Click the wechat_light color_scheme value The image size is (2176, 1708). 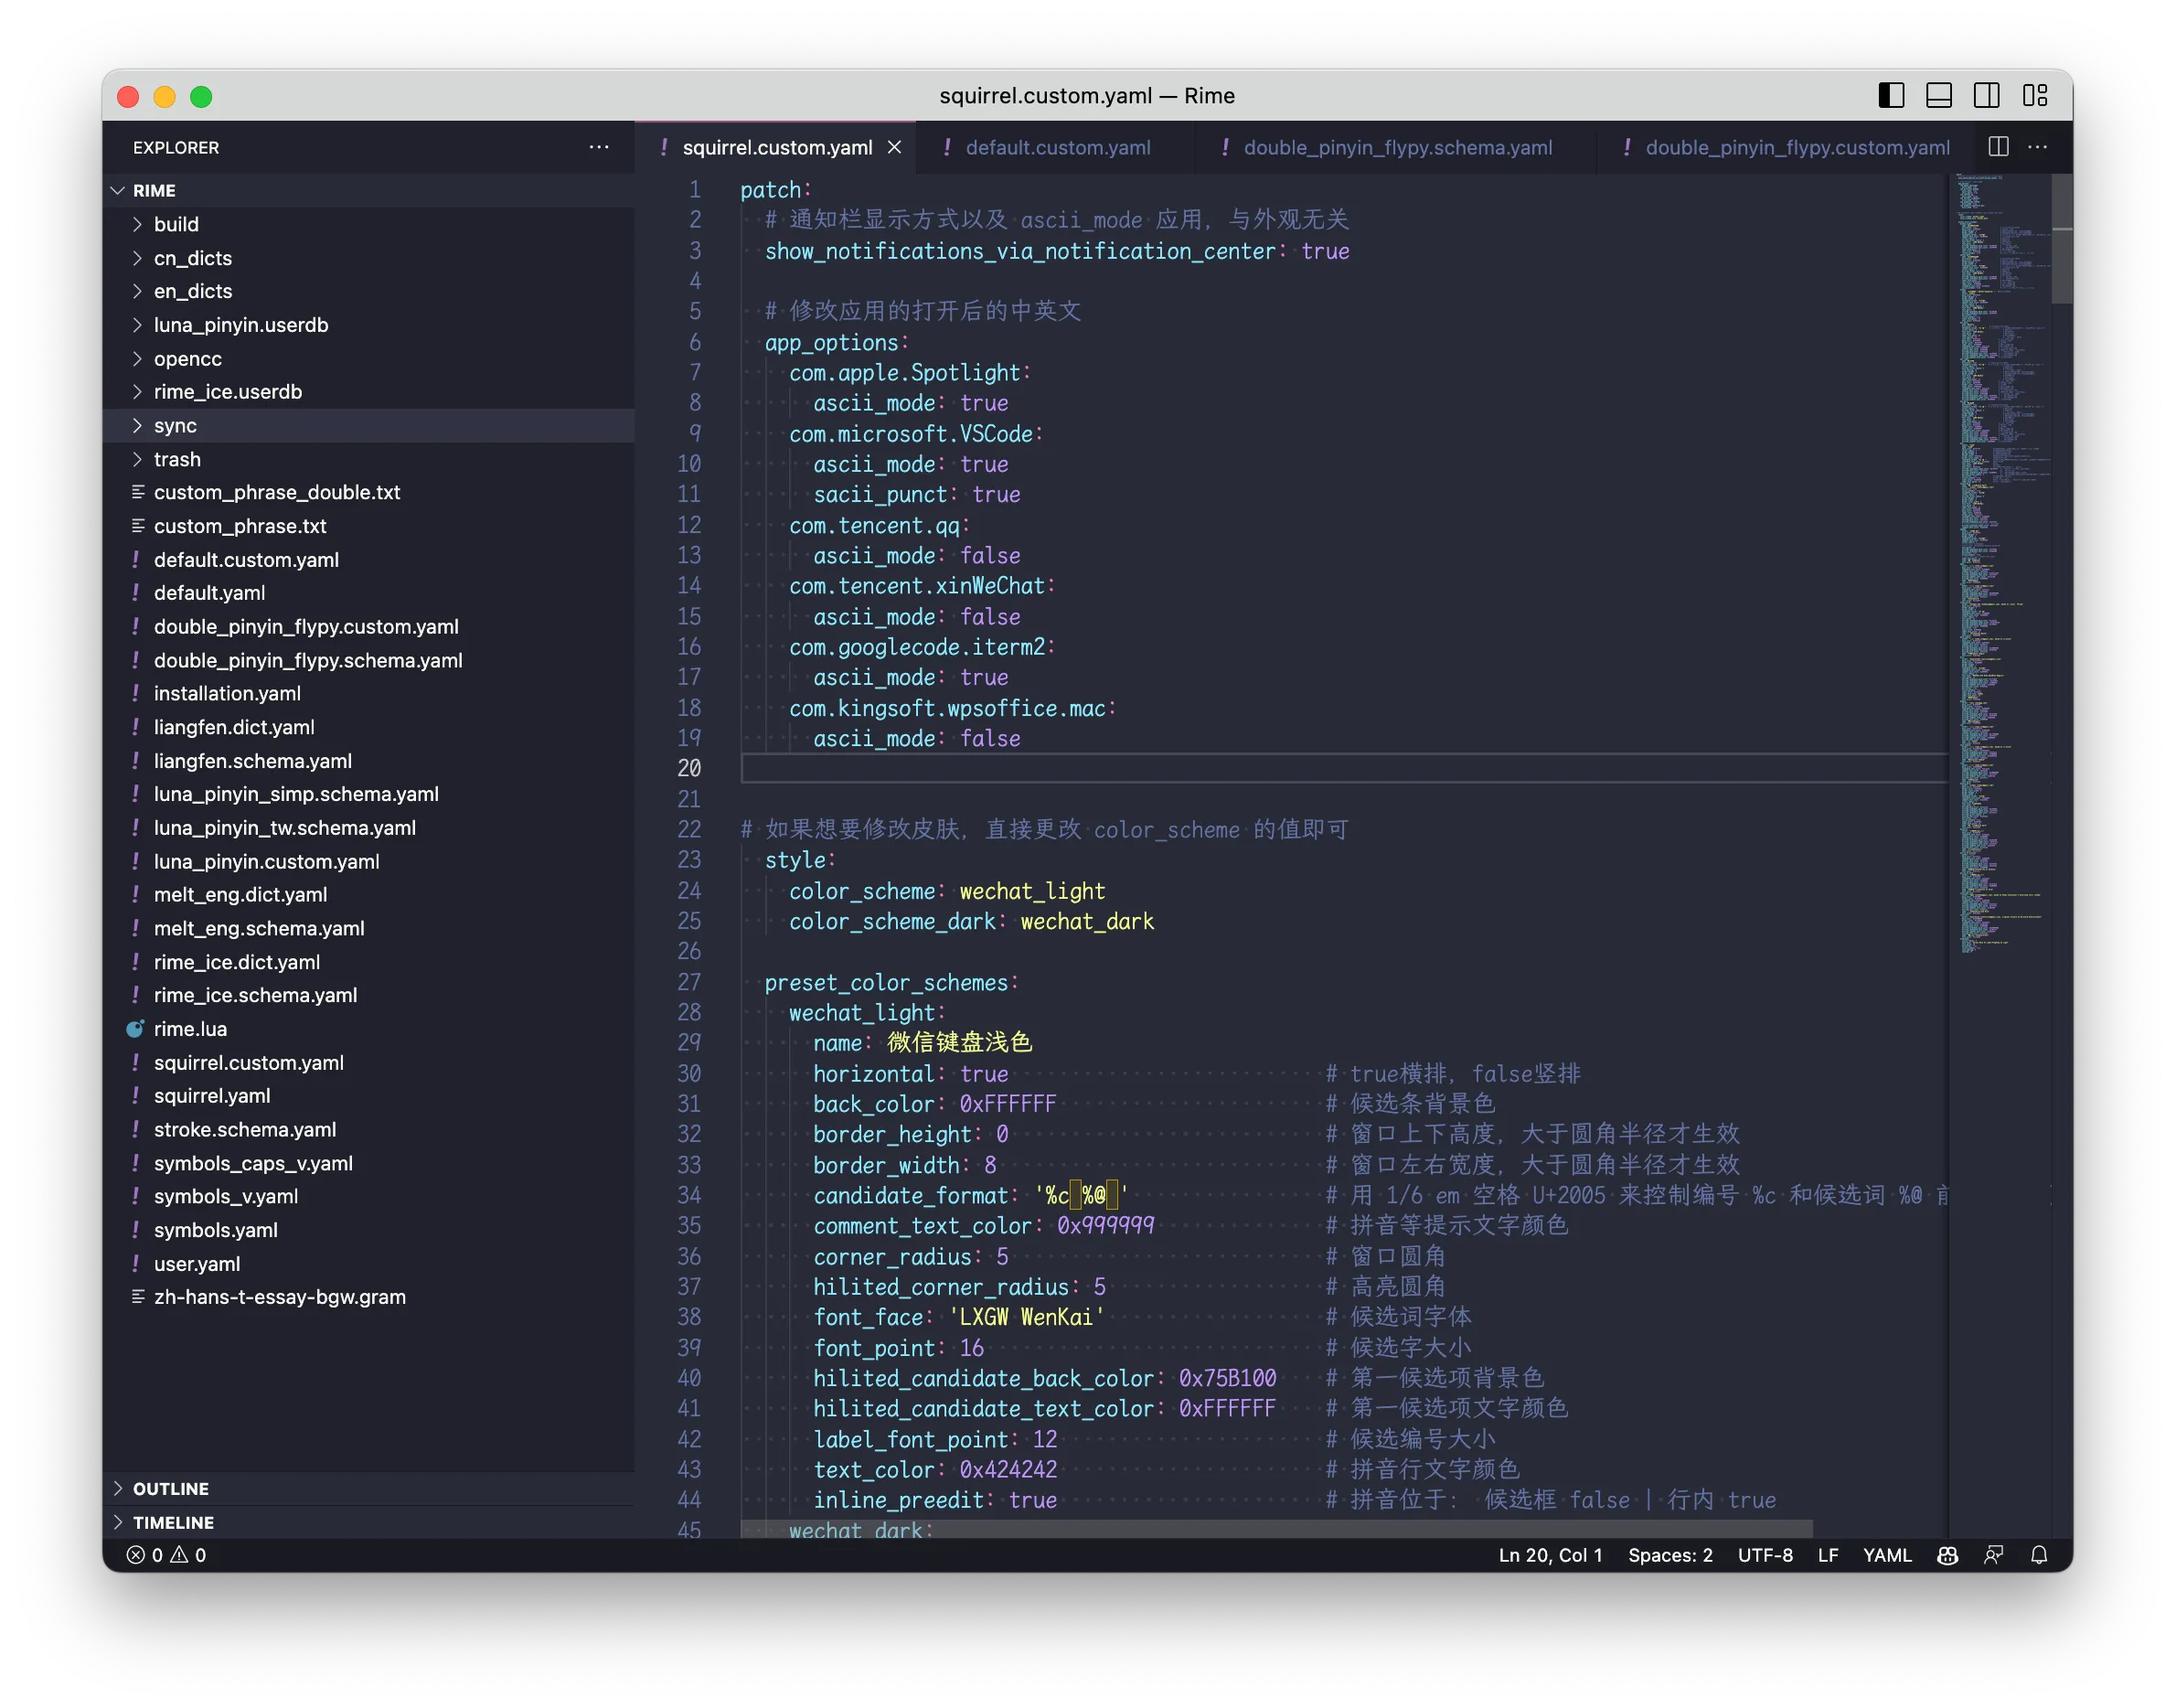pyautogui.click(x=1032, y=891)
